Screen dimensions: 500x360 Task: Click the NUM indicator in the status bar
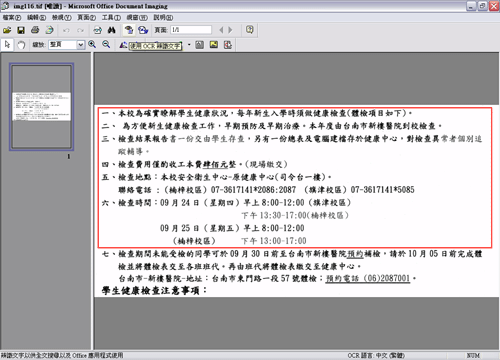[x=473, y=356]
